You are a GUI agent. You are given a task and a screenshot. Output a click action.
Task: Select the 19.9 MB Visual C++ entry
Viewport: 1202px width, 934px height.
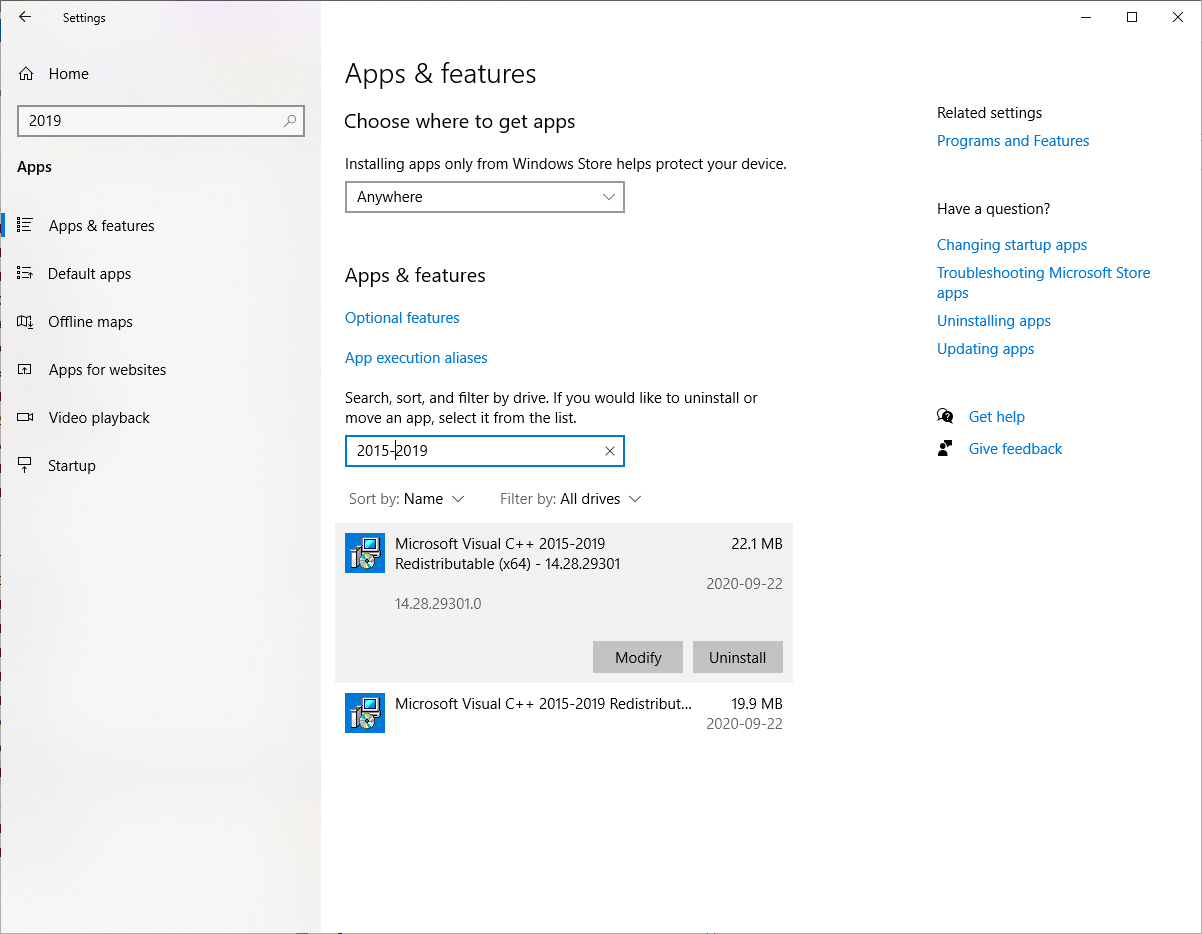click(564, 713)
